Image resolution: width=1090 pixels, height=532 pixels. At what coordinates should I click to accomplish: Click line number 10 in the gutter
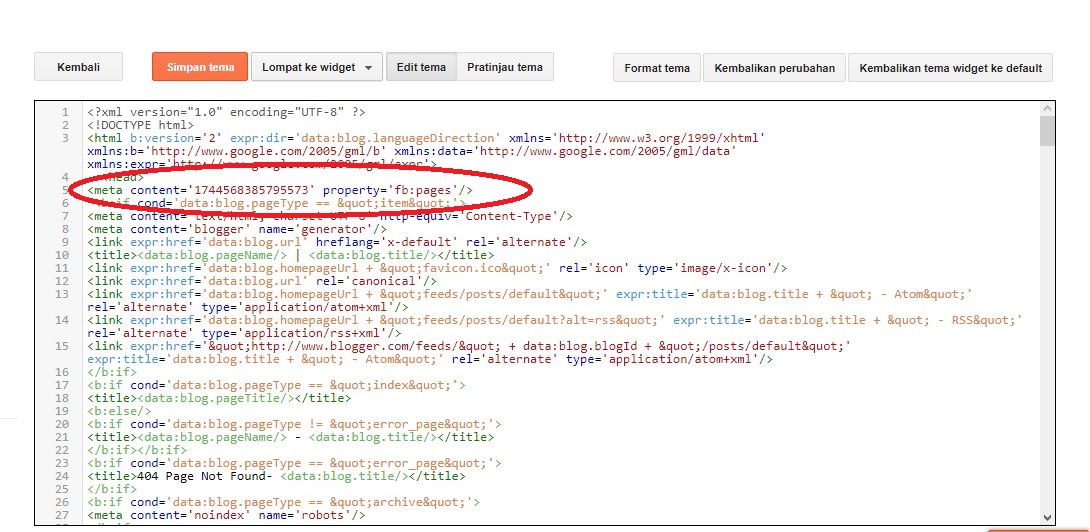[x=63, y=255]
